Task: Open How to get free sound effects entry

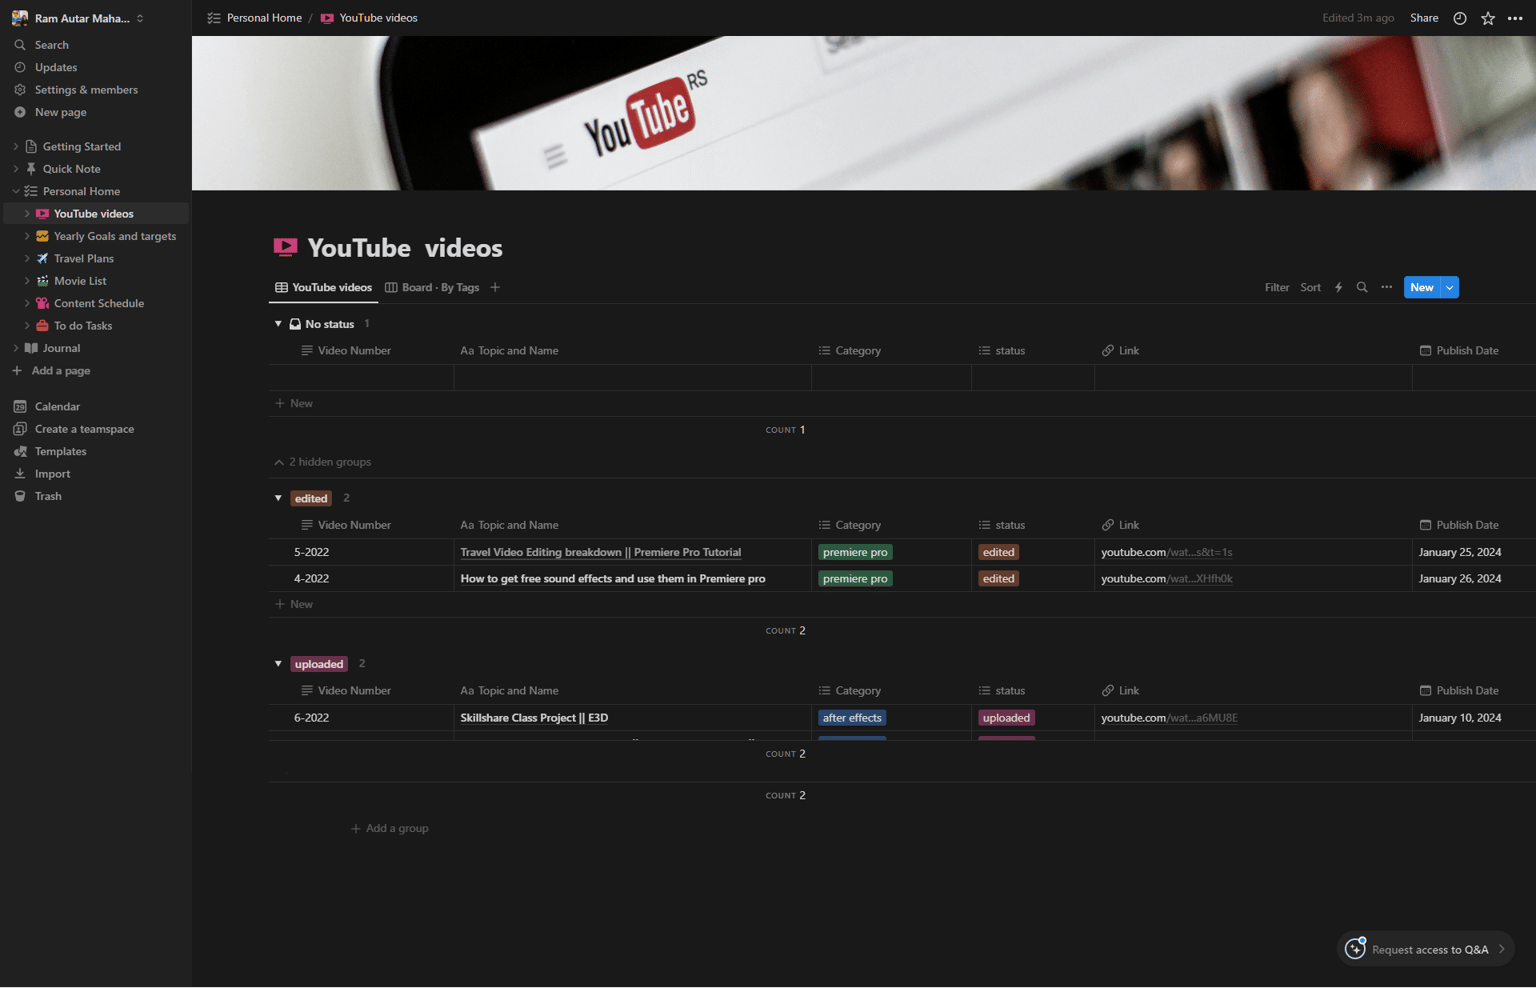Action: click(x=613, y=579)
